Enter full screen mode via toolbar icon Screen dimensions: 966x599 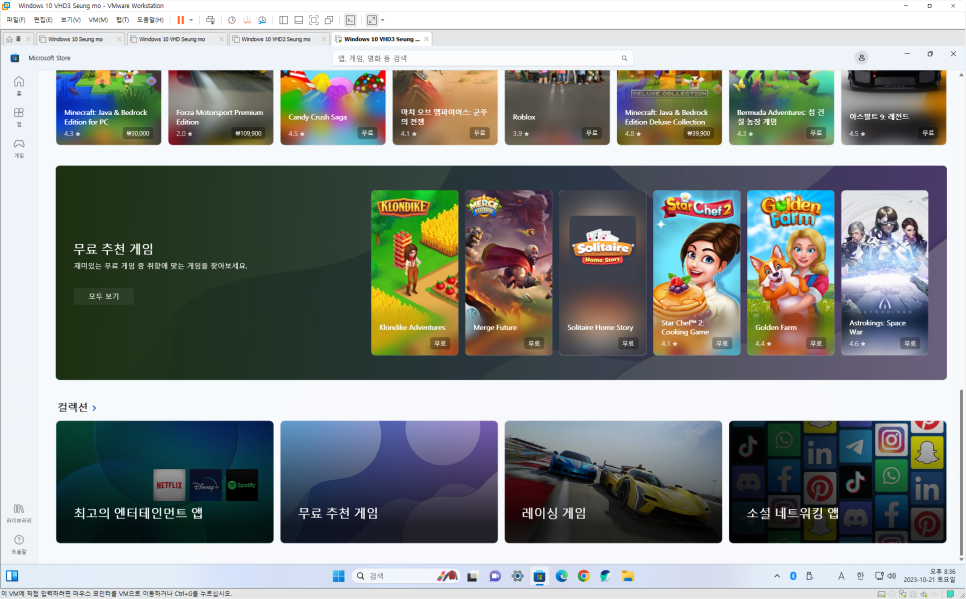pos(314,20)
